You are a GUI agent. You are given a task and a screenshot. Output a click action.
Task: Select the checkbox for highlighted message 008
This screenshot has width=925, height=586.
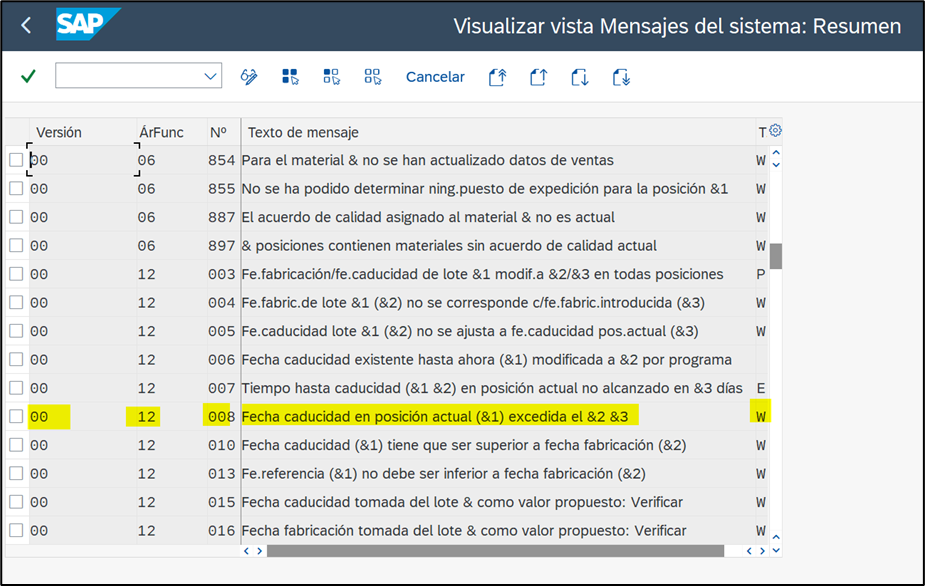pyautogui.click(x=16, y=416)
